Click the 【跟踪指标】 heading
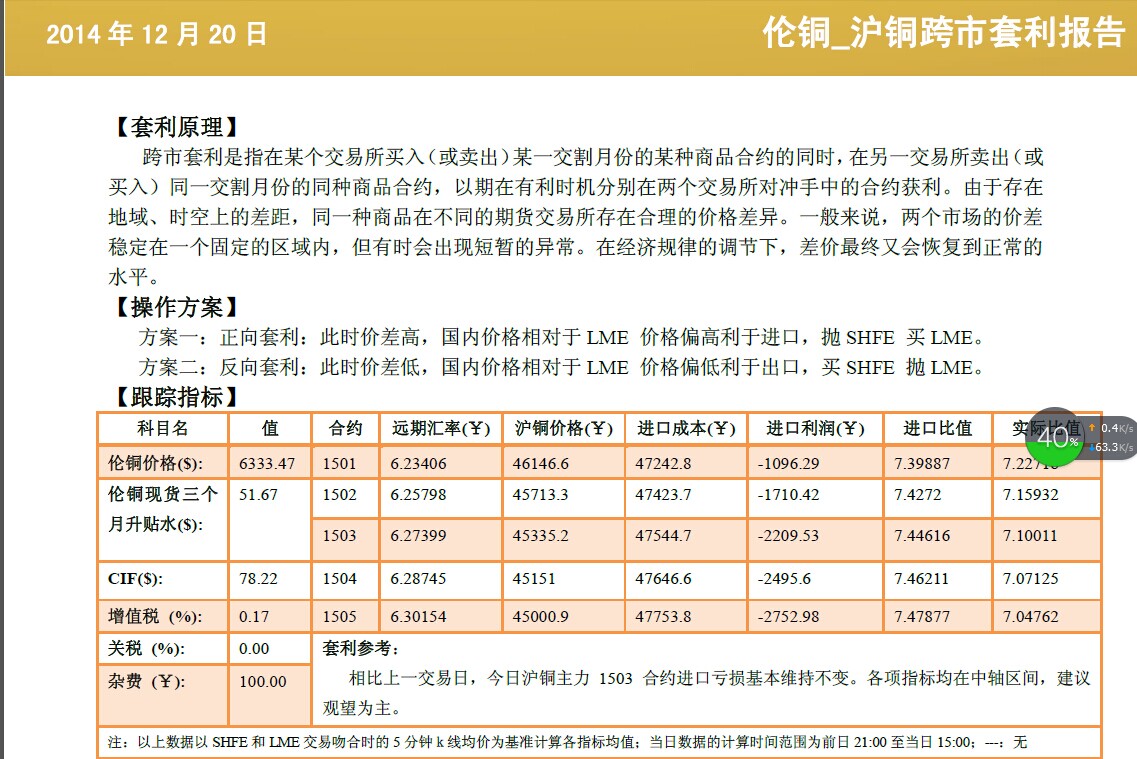This screenshot has height=759, width=1137. (177, 397)
